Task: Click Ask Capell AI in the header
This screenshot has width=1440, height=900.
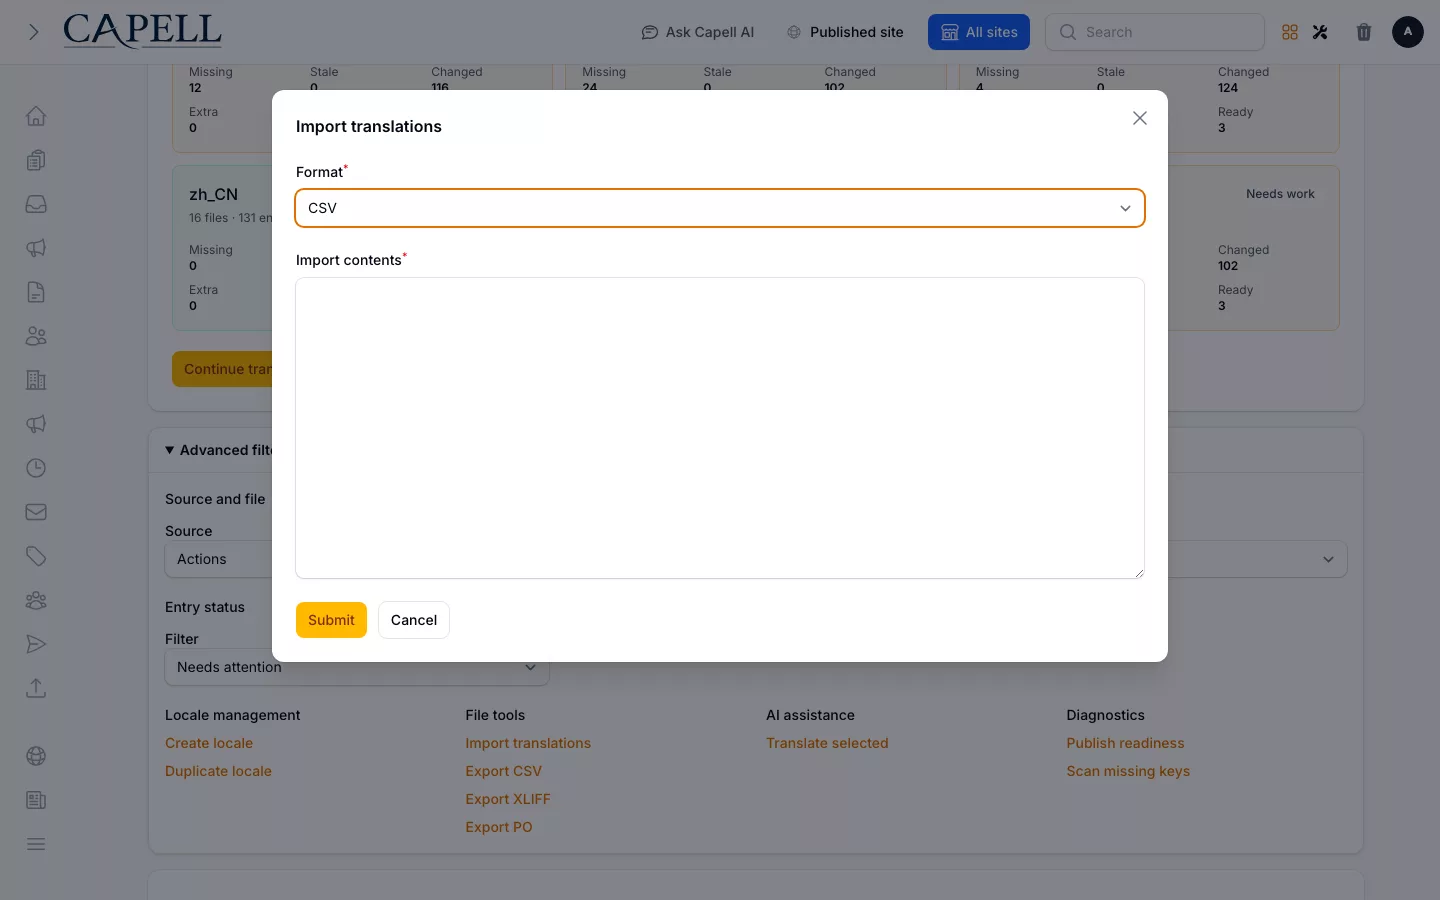Action: tap(698, 32)
